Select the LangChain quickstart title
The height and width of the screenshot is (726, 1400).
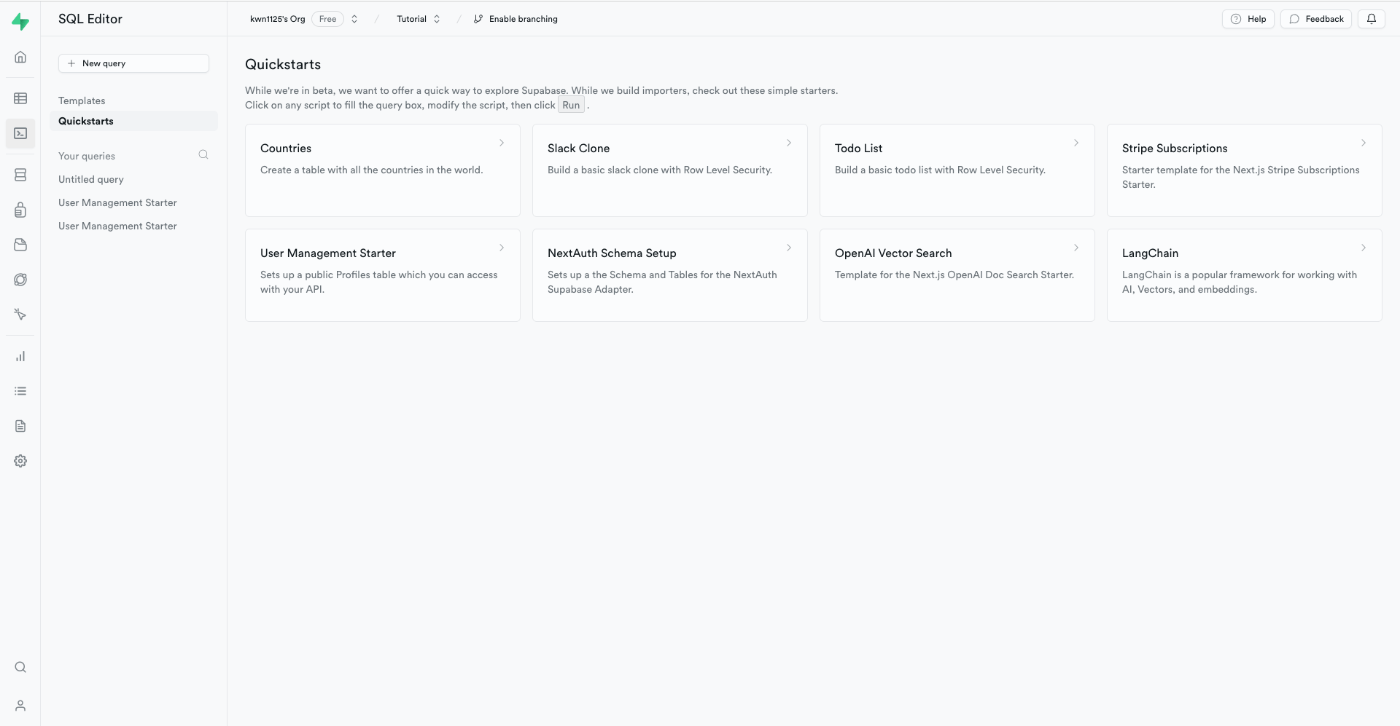1150,253
